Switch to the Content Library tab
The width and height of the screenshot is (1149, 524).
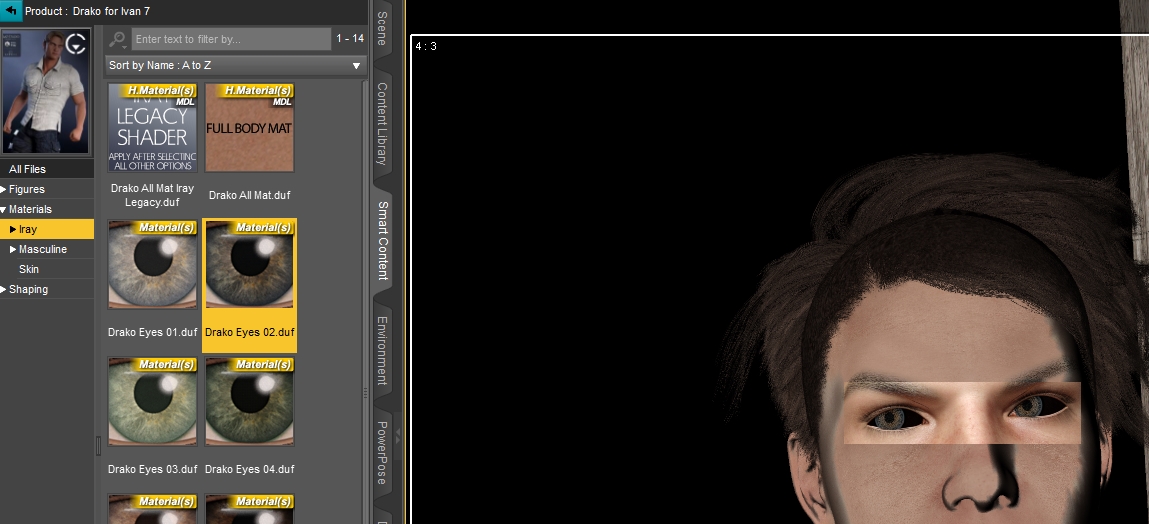pyautogui.click(x=382, y=123)
